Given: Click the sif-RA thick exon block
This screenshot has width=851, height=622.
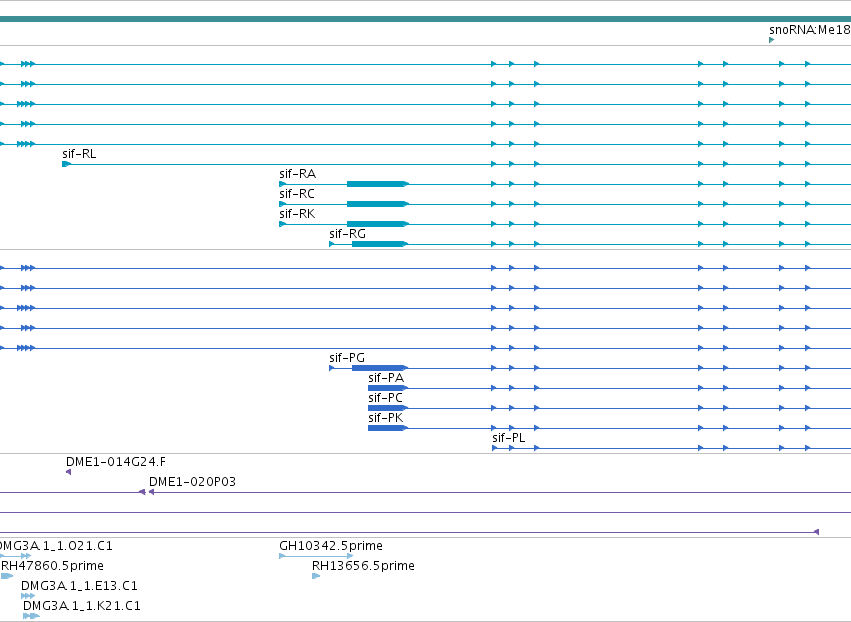Looking at the screenshot, I should [x=377, y=184].
